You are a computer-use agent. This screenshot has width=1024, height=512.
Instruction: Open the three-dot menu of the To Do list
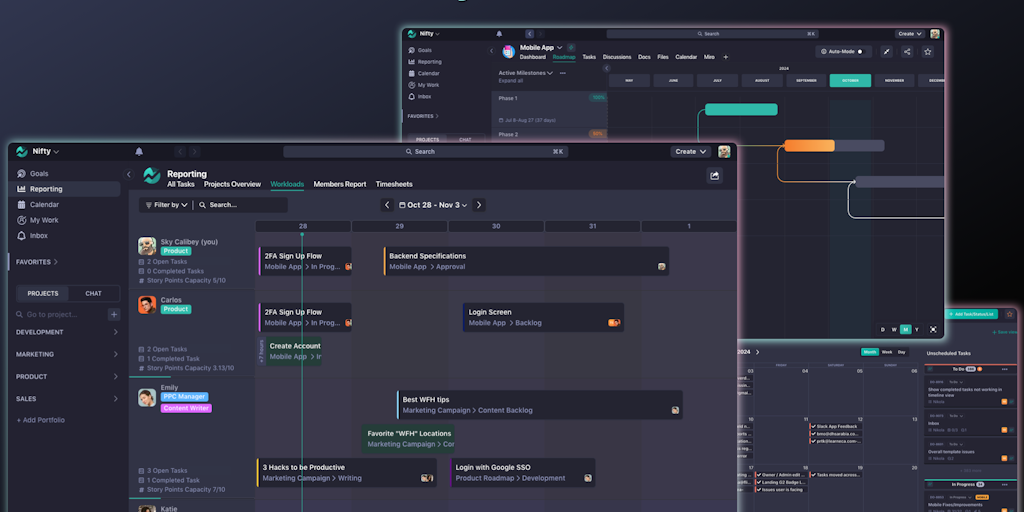coord(1004,370)
